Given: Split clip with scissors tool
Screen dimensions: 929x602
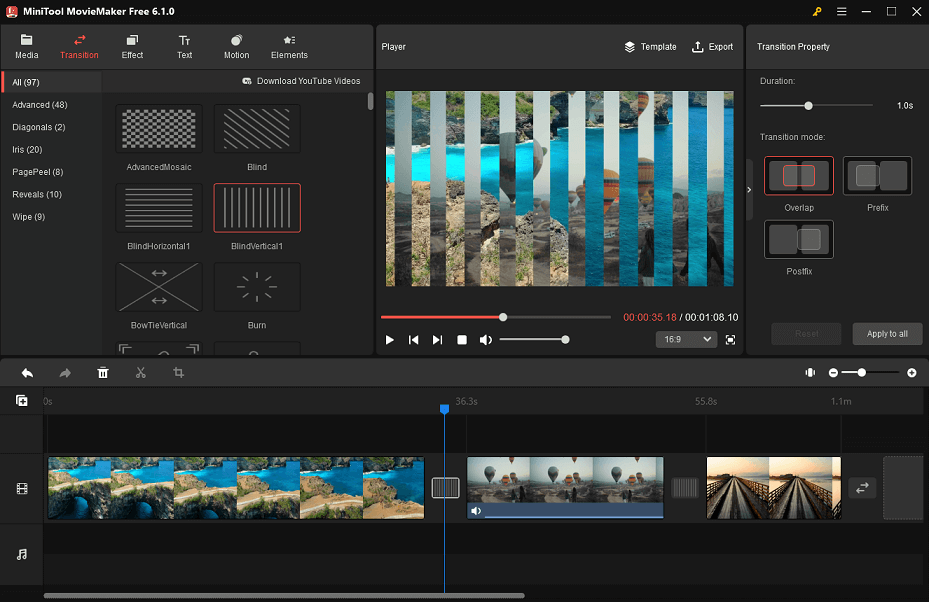Looking at the screenshot, I should pyautogui.click(x=140, y=373).
